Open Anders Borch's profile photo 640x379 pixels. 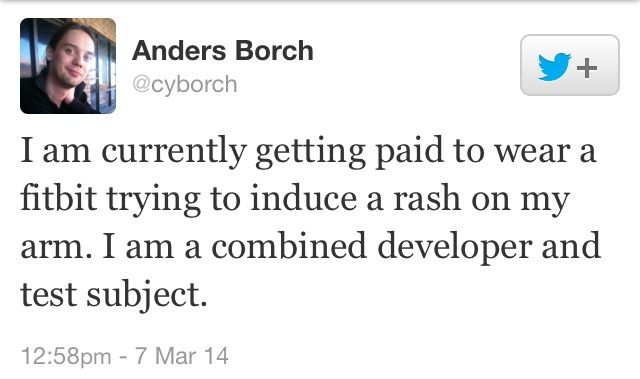pos(68,66)
